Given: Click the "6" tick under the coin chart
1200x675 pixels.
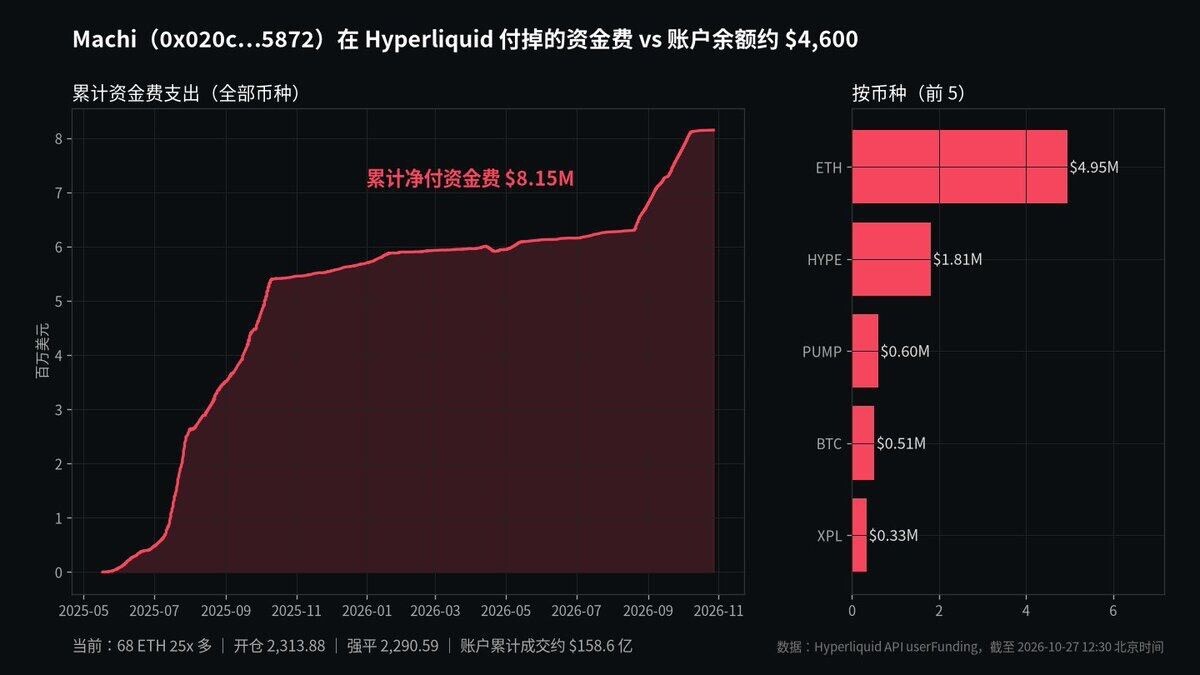Looking at the screenshot, I should 1113,609.
